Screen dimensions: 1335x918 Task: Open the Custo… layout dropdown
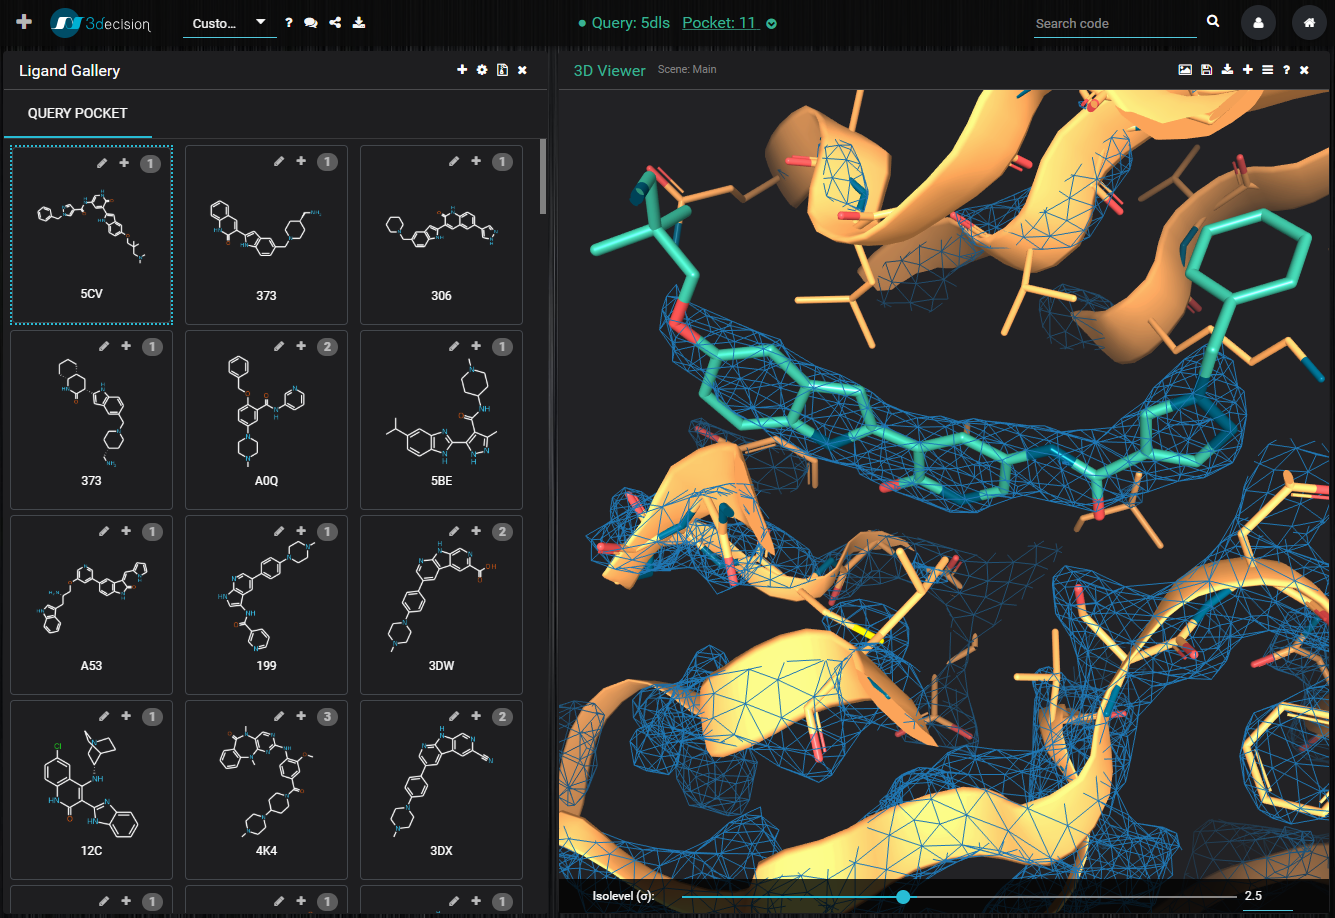tap(229, 23)
